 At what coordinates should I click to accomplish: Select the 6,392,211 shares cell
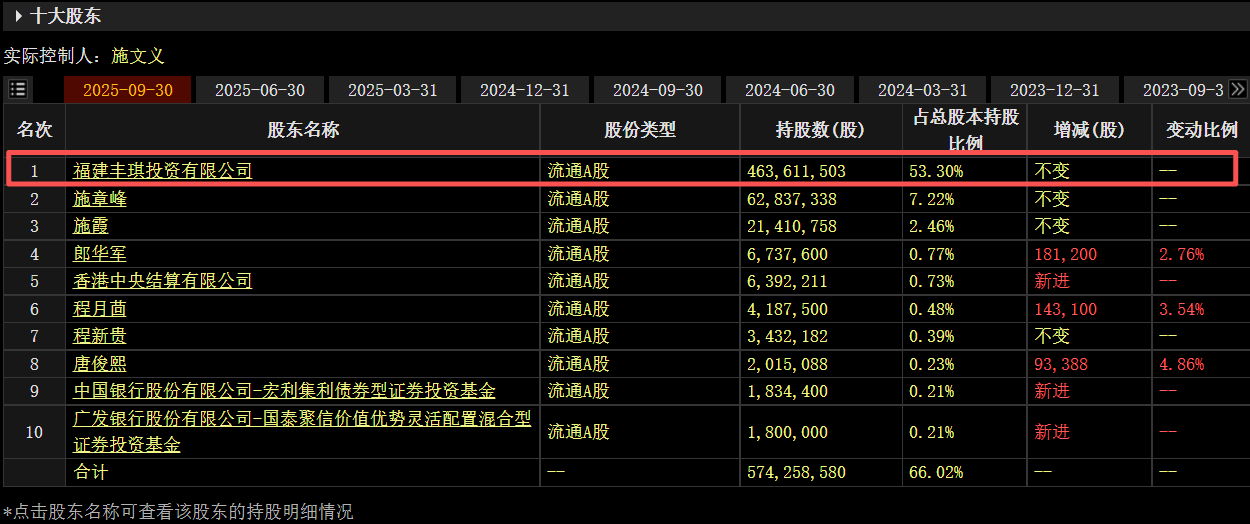pos(788,281)
